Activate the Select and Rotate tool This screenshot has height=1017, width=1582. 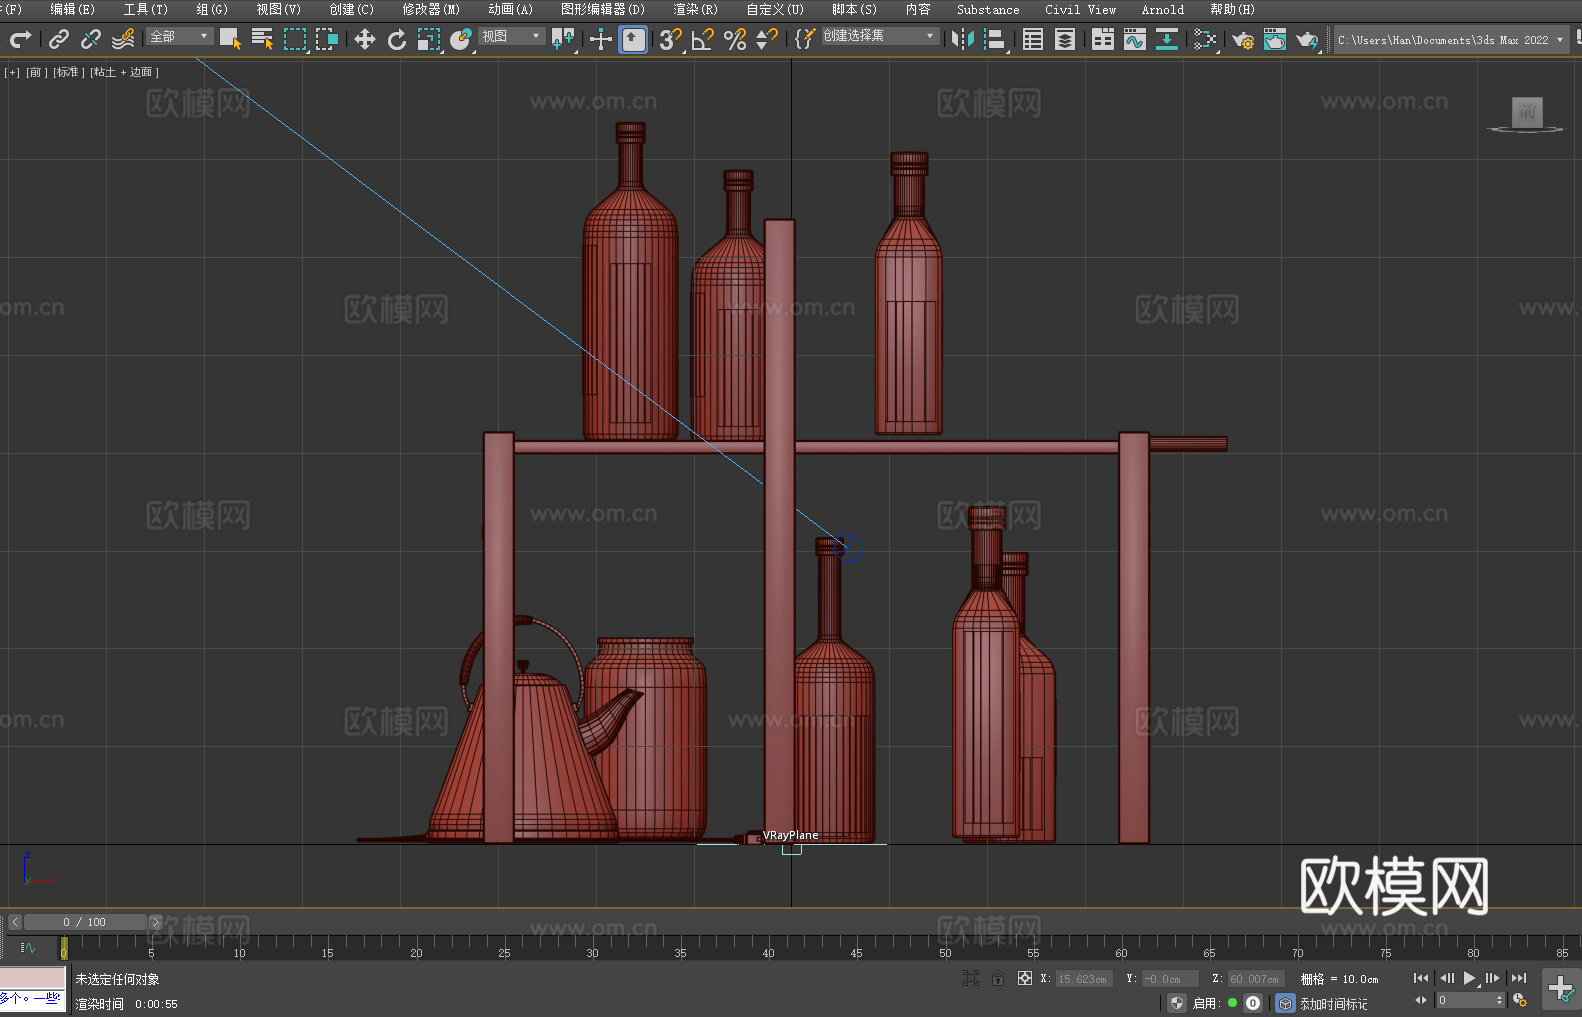(397, 39)
